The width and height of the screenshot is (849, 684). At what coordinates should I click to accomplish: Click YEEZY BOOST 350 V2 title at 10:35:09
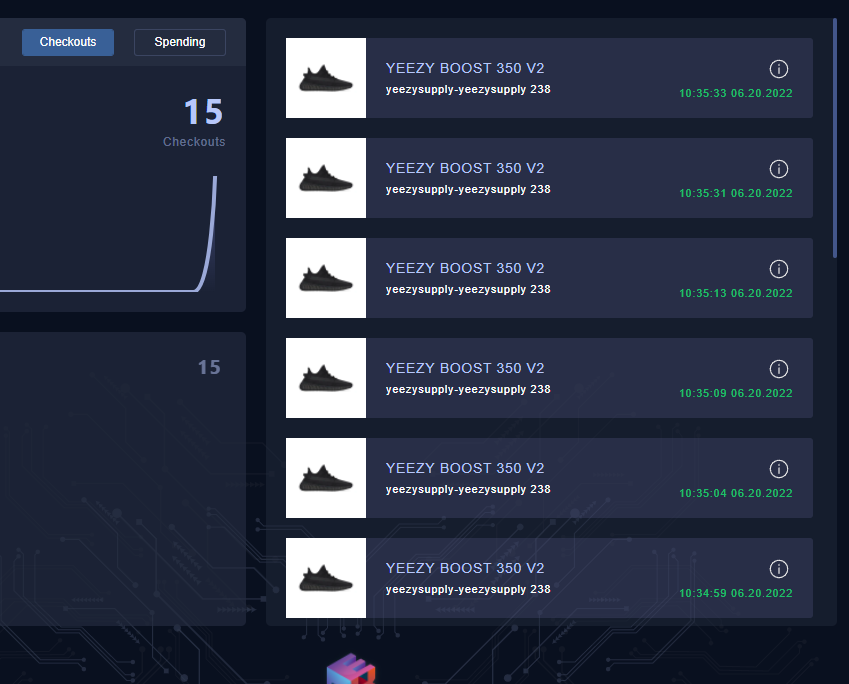pos(465,368)
